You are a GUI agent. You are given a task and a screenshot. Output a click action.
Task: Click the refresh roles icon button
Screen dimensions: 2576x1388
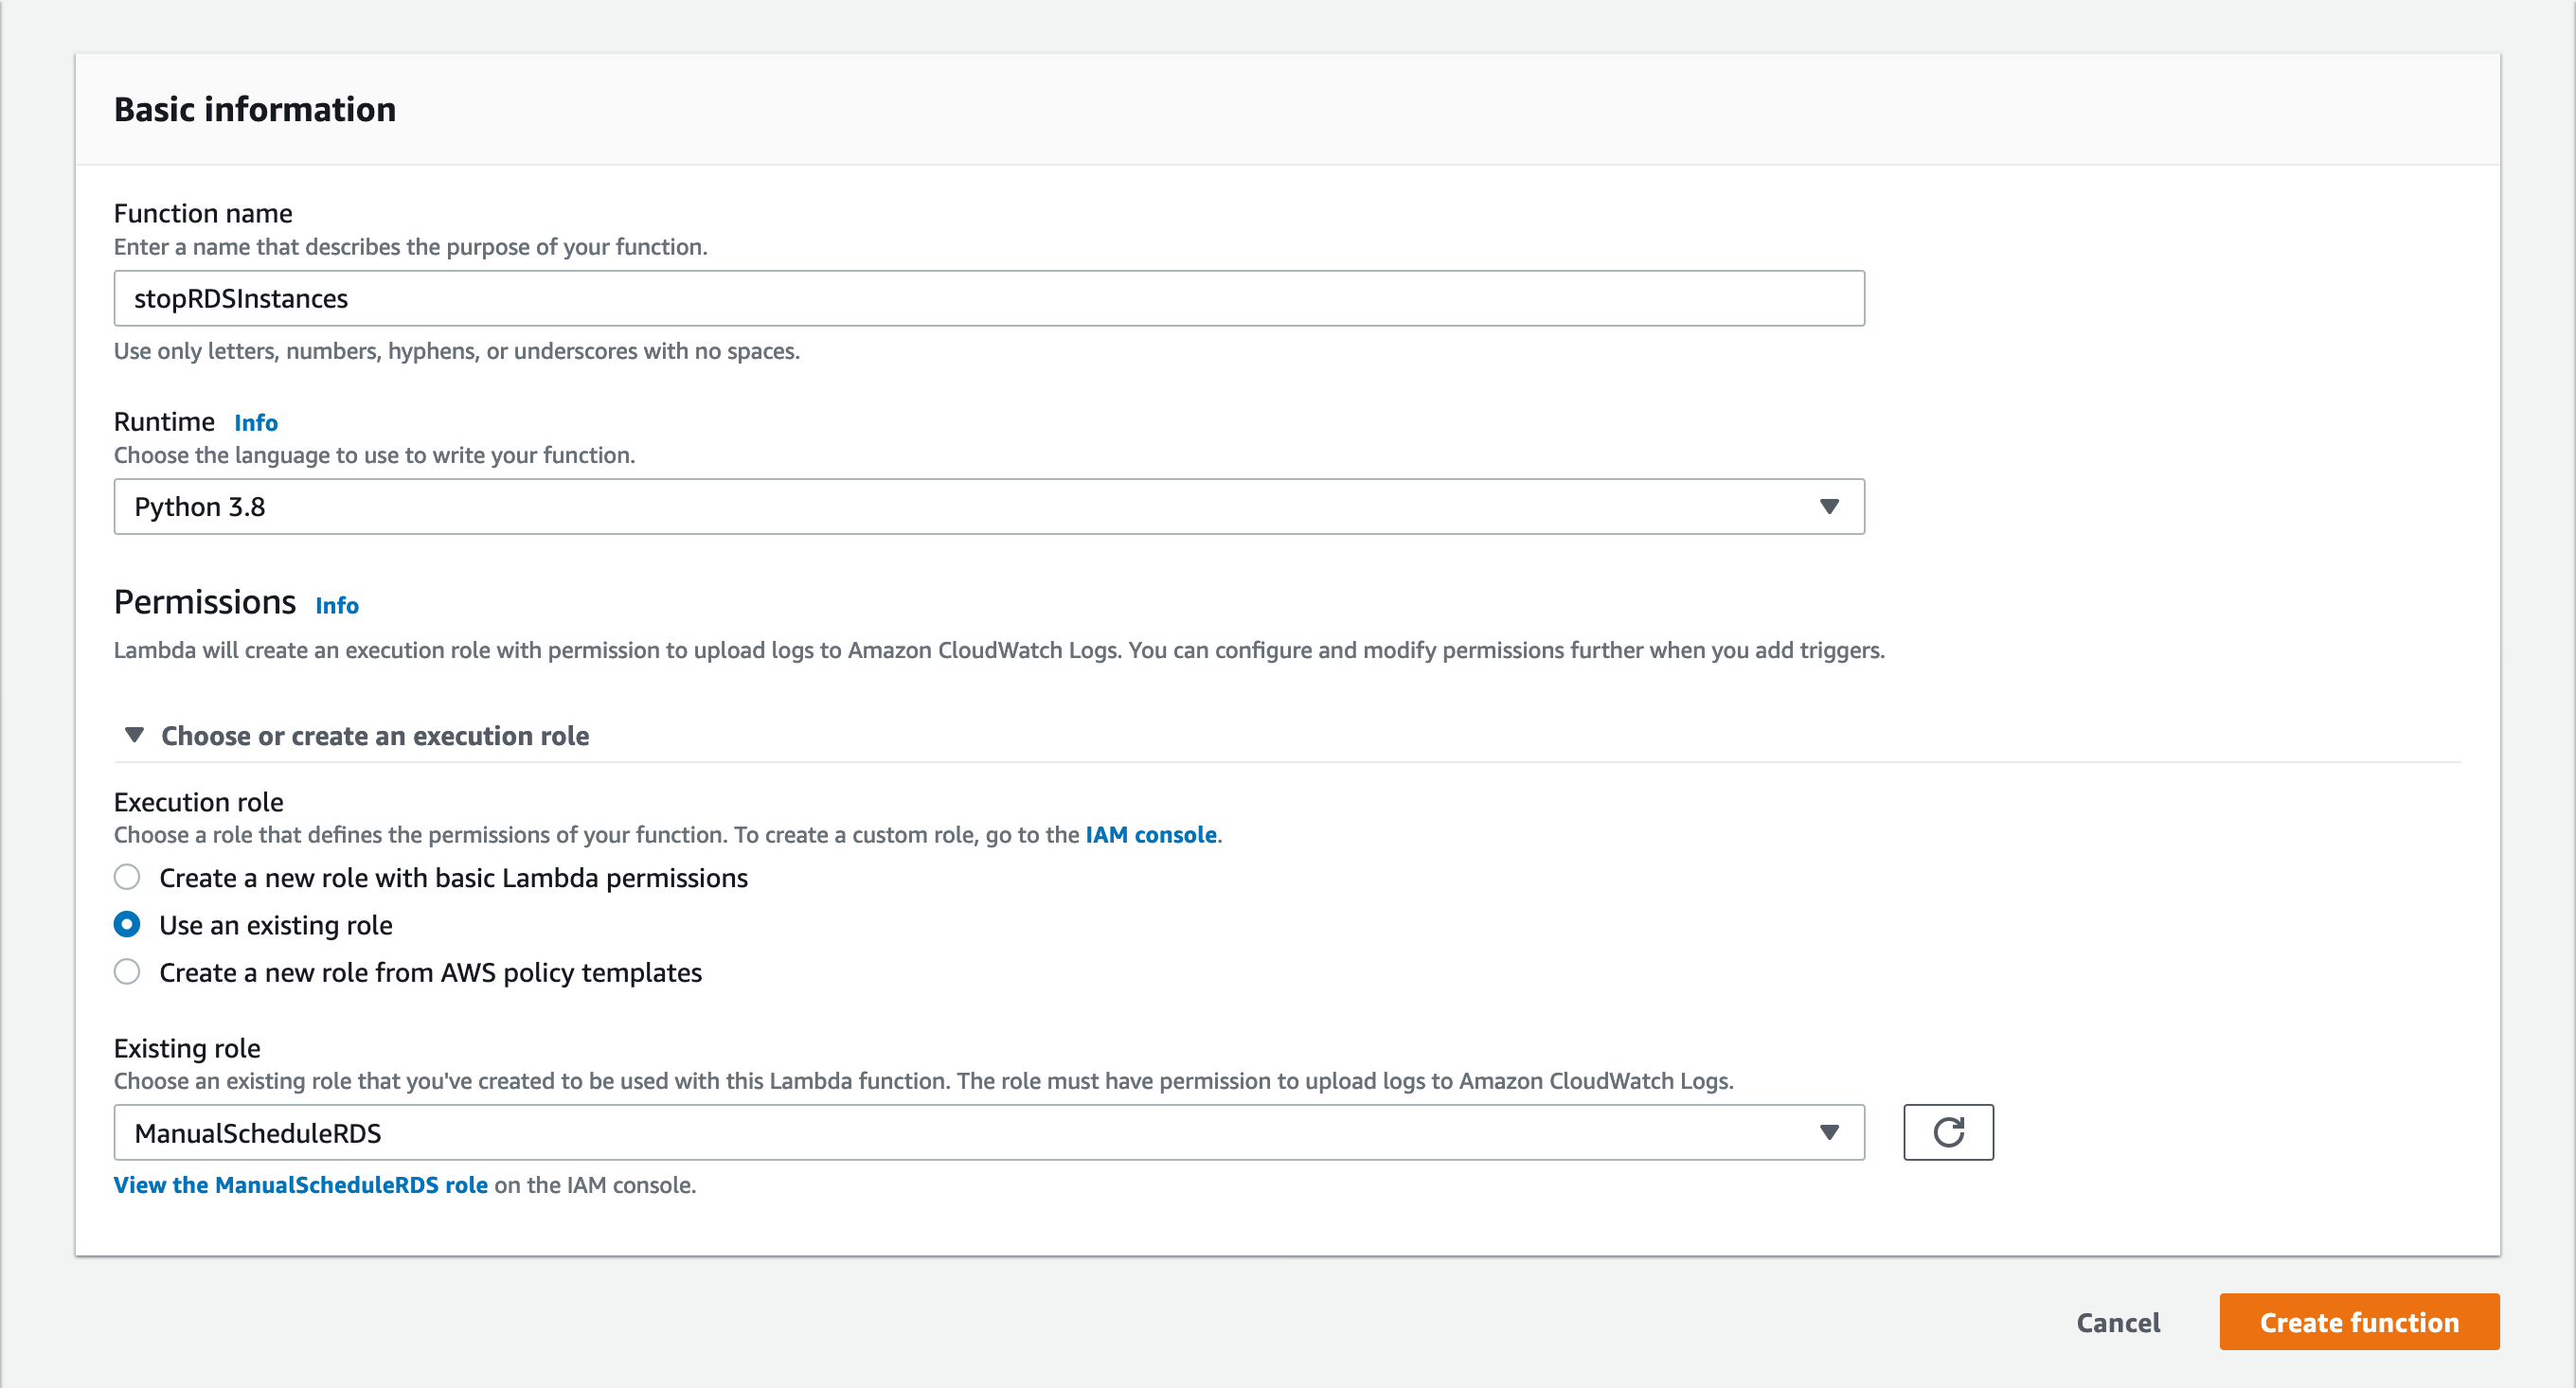(1947, 1132)
